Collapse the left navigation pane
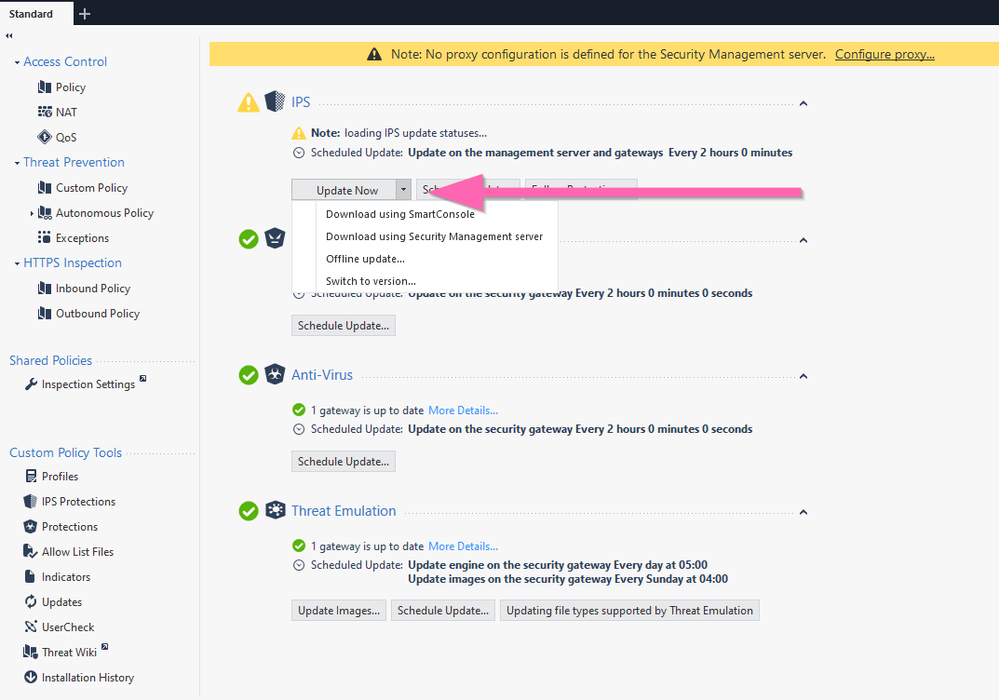The width and height of the screenshot is (999, 700). [x=9, y=36]
